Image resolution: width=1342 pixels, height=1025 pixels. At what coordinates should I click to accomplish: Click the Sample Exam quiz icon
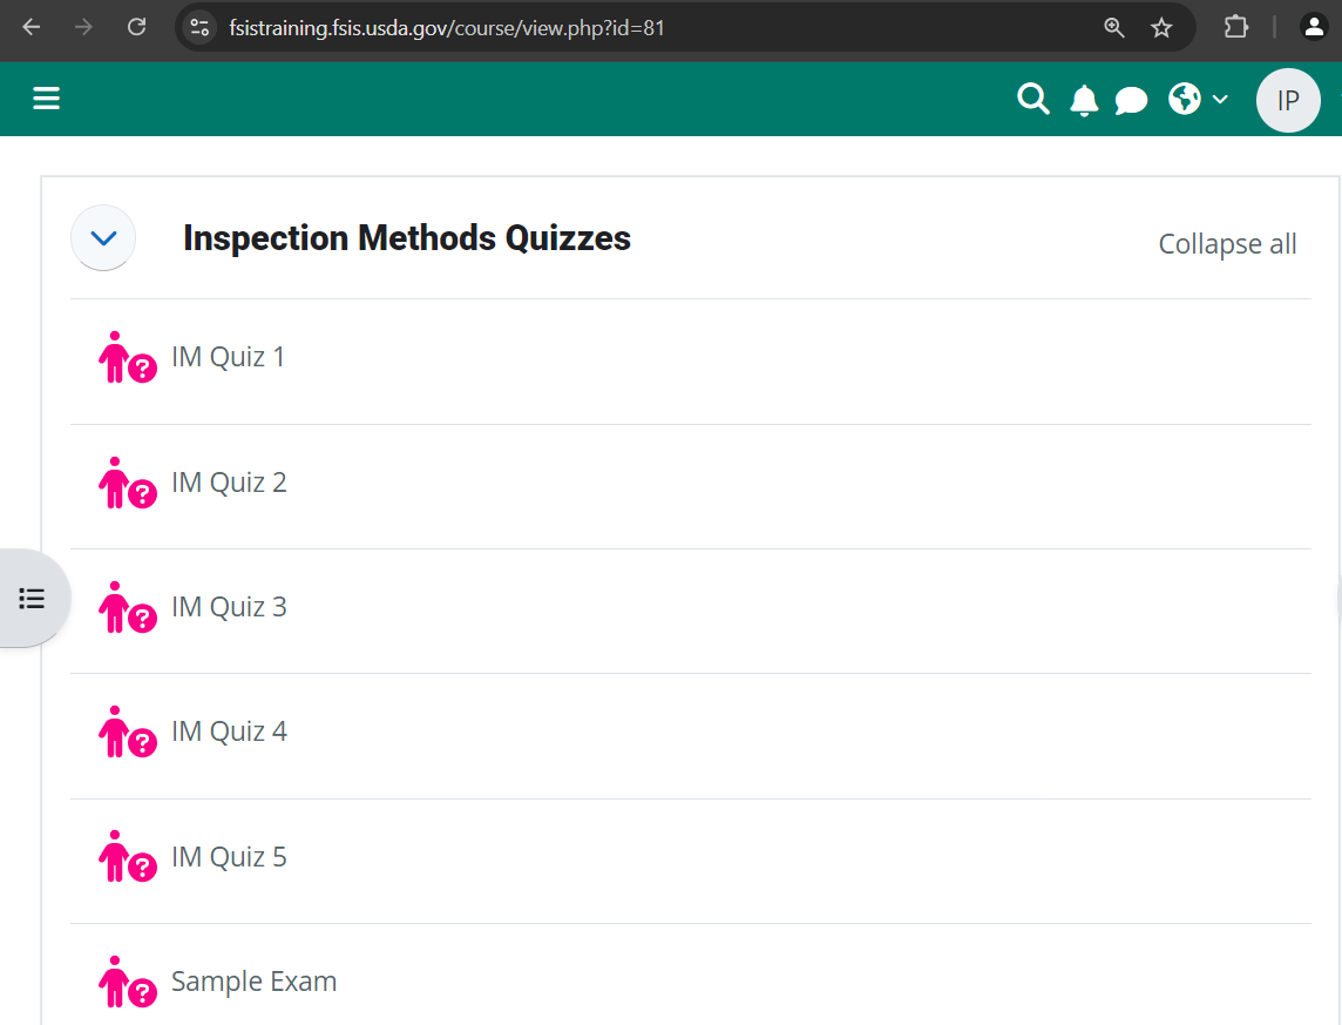(x=127, y=981)
